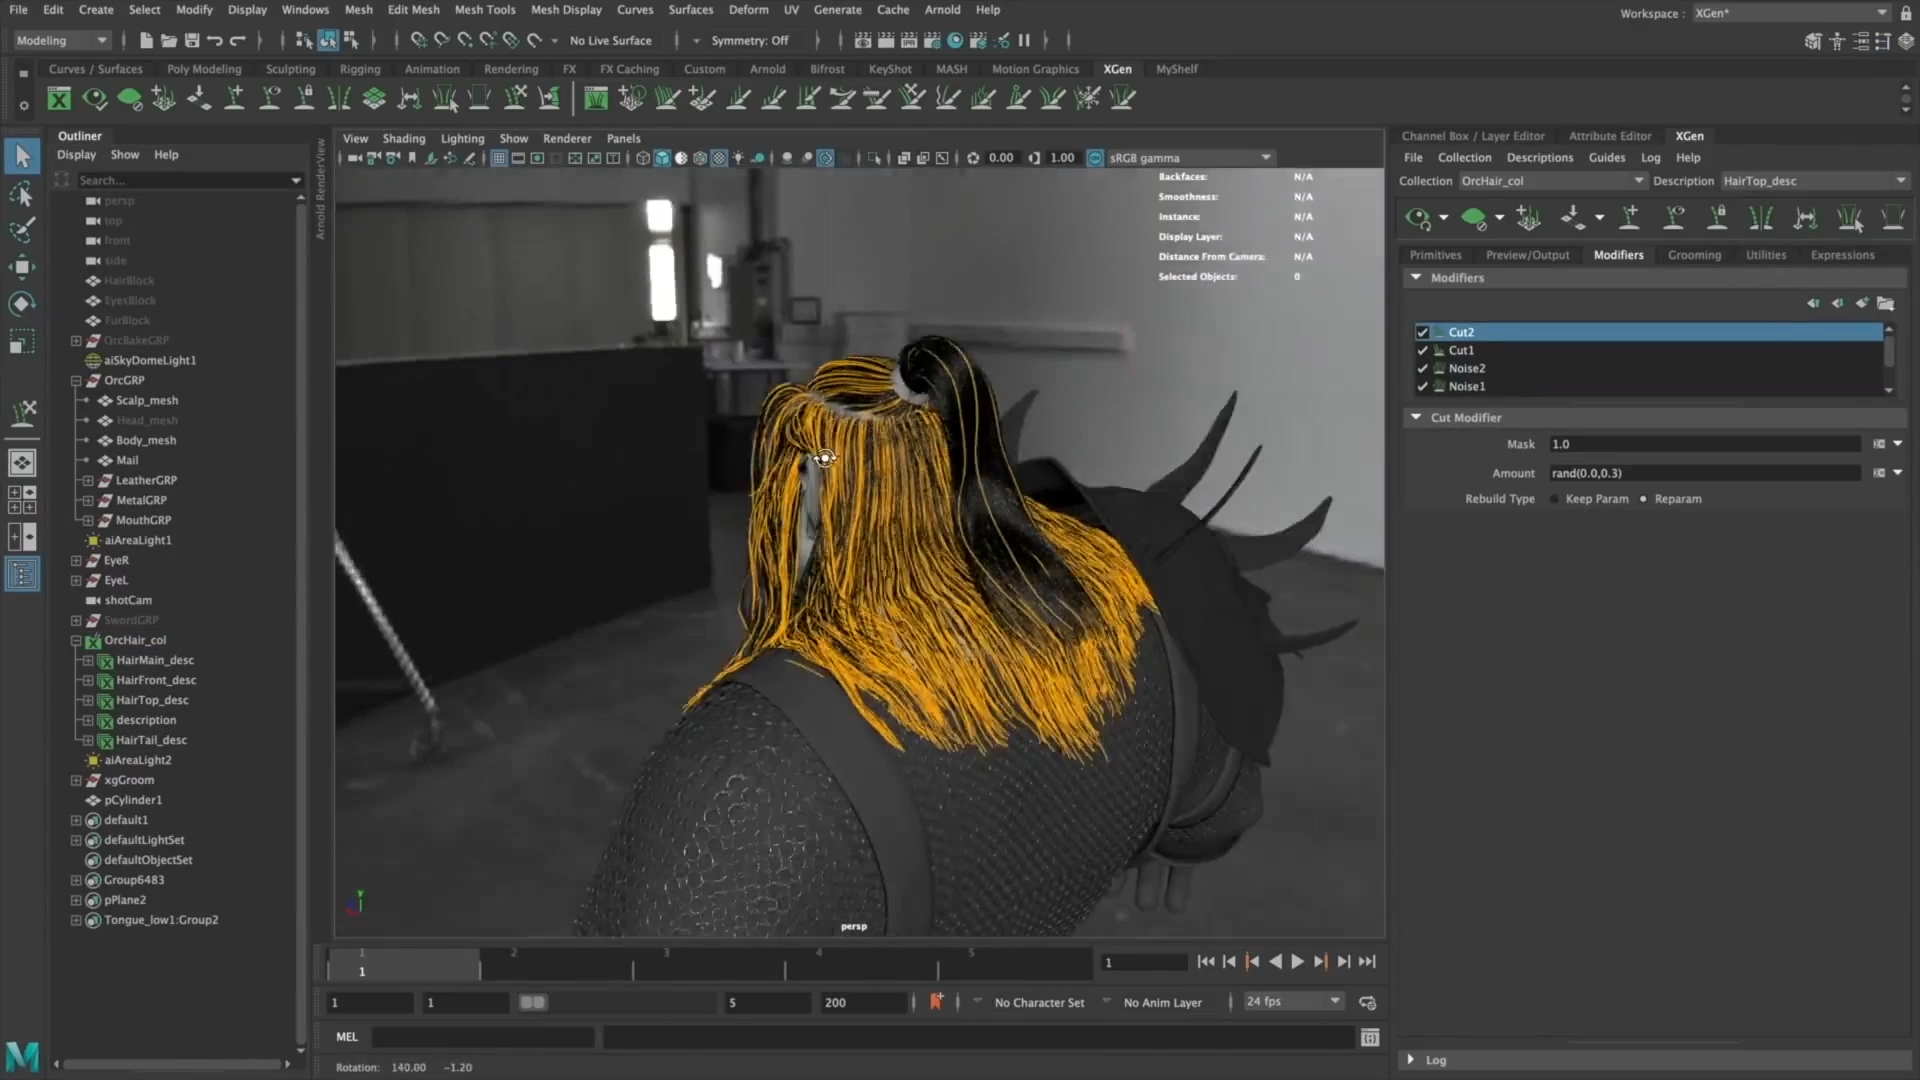Uncheck the Cut2 modifier checkbox
This screenshot has width=1920, height=1080.
1422,332
